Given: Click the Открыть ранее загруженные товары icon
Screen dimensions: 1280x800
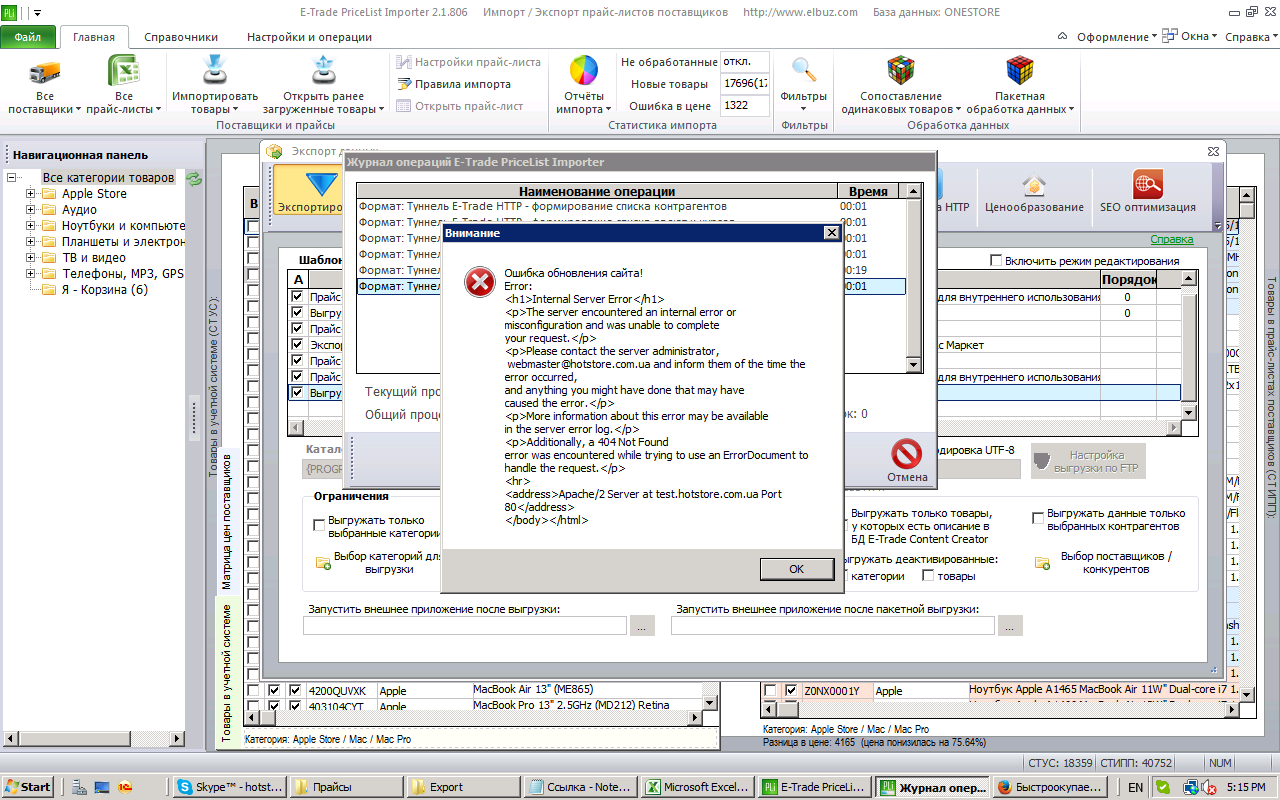Looking at the screenshot, I should tap(322, 72).
